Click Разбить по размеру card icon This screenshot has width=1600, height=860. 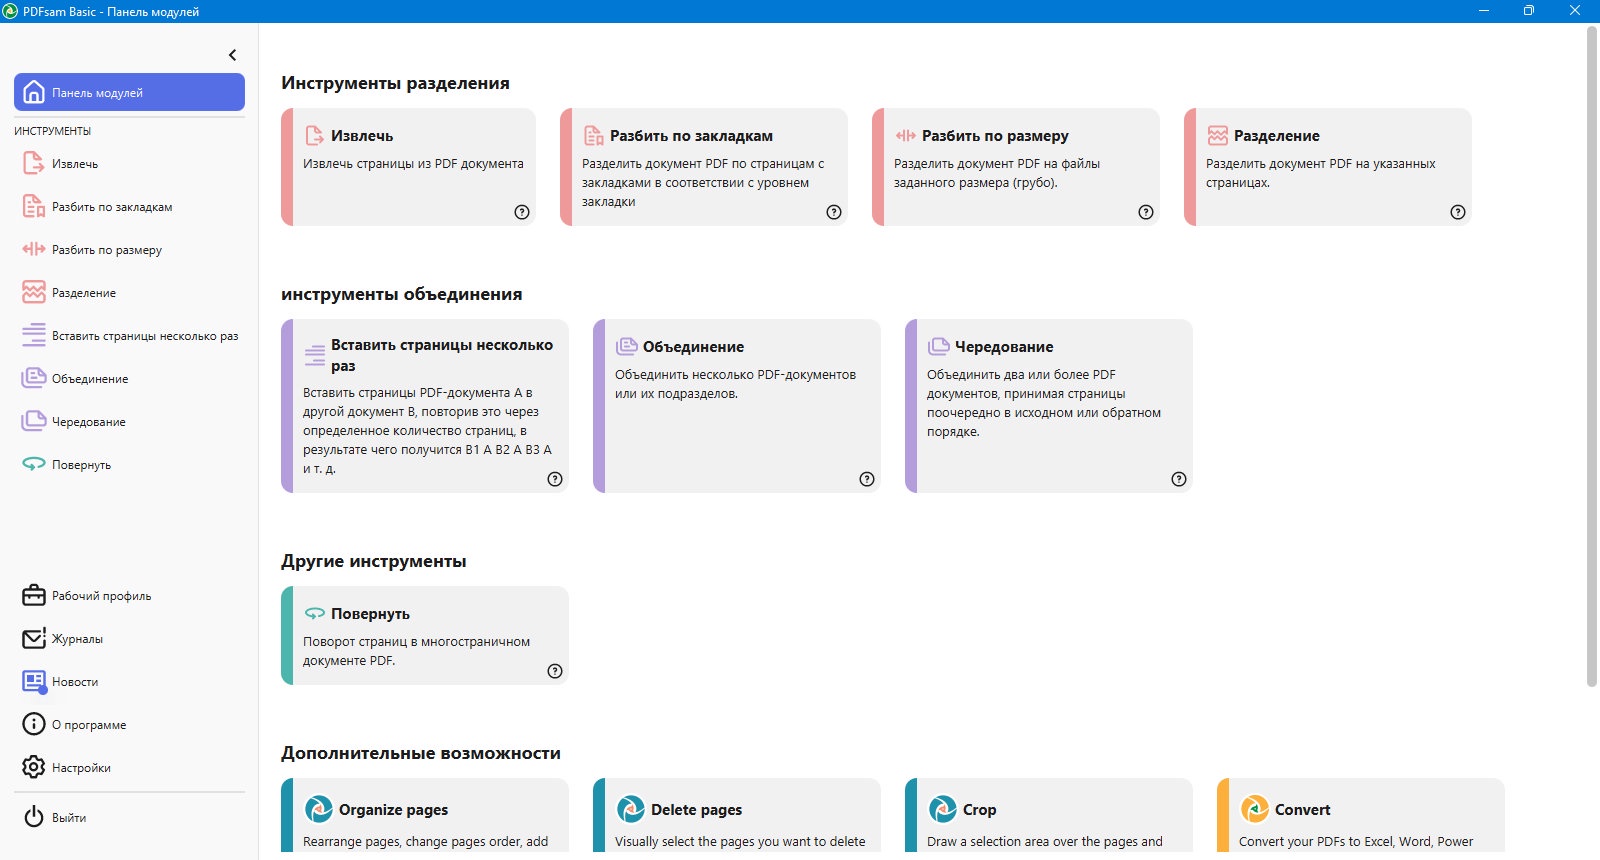click(905, 136)
